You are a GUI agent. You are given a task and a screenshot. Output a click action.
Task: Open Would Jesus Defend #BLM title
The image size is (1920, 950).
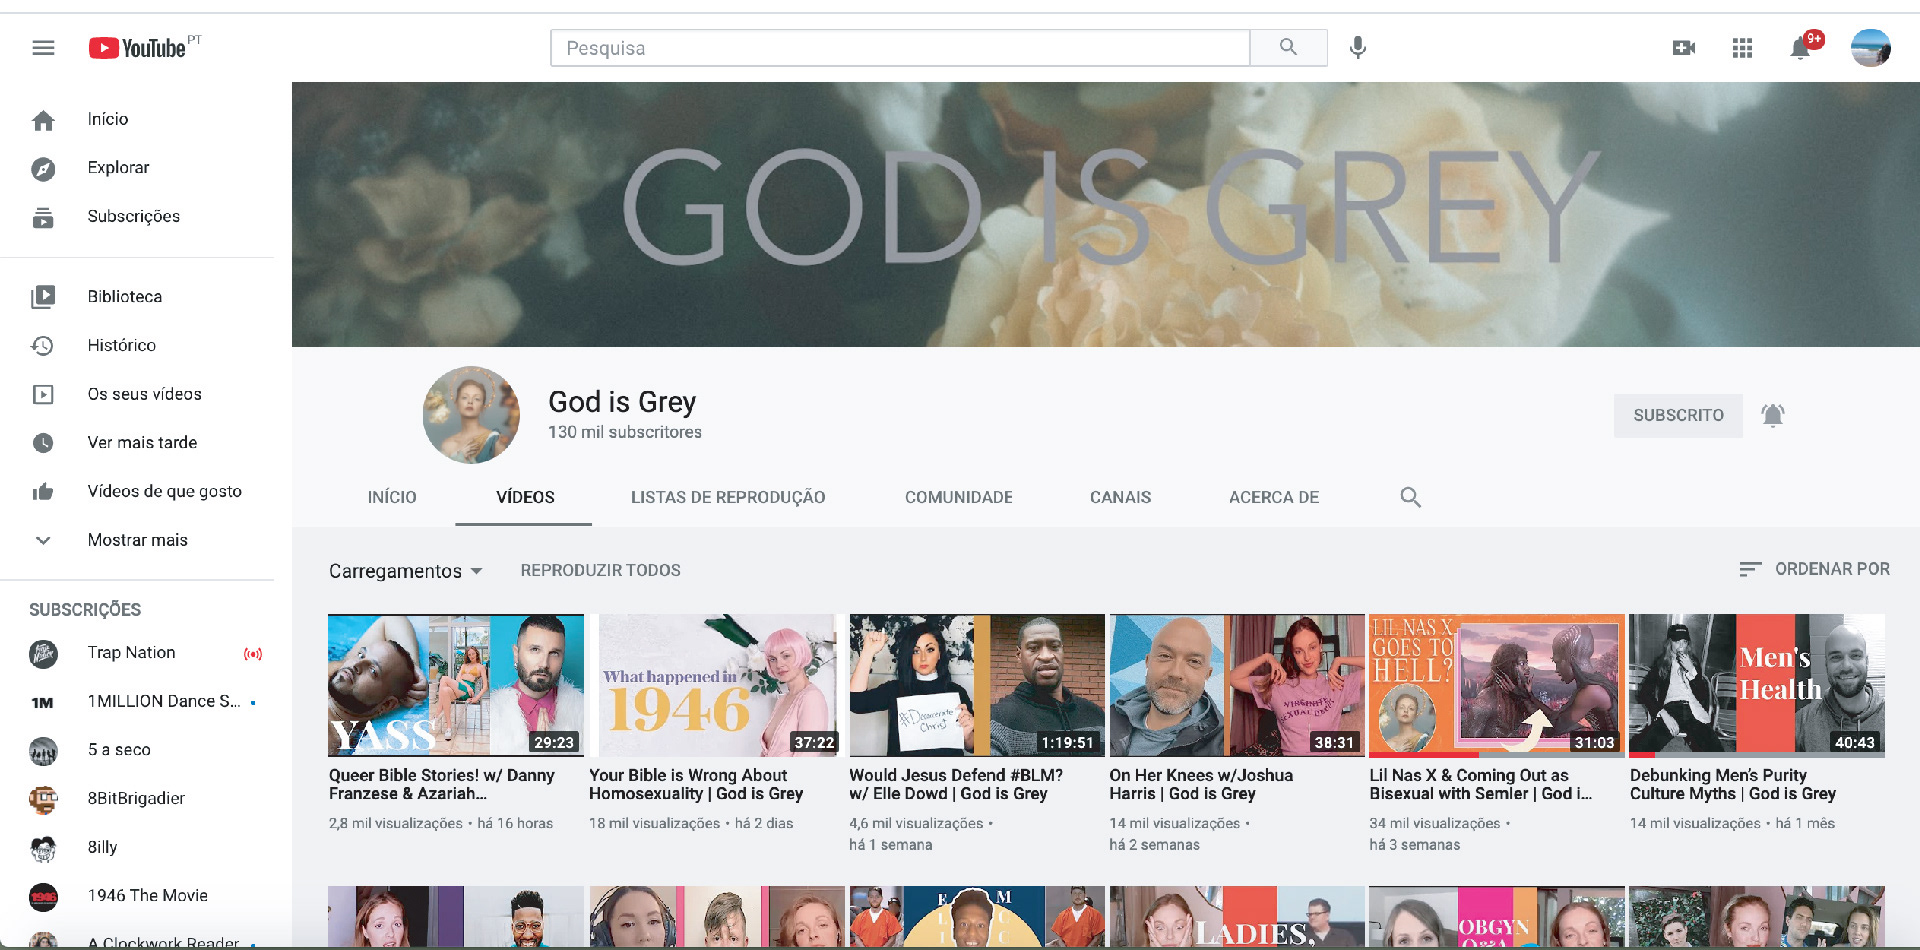tap(956, 784)
